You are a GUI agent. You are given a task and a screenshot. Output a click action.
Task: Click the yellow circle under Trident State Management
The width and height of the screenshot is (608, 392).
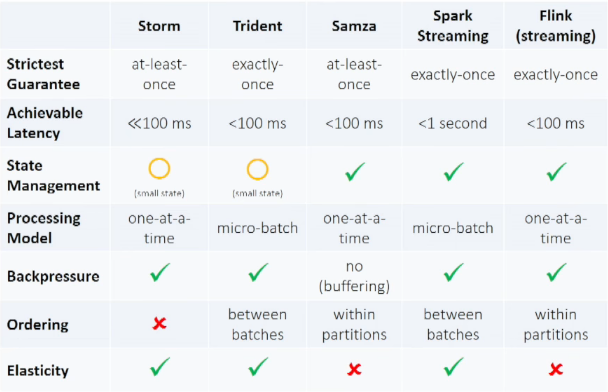(257, 169)
